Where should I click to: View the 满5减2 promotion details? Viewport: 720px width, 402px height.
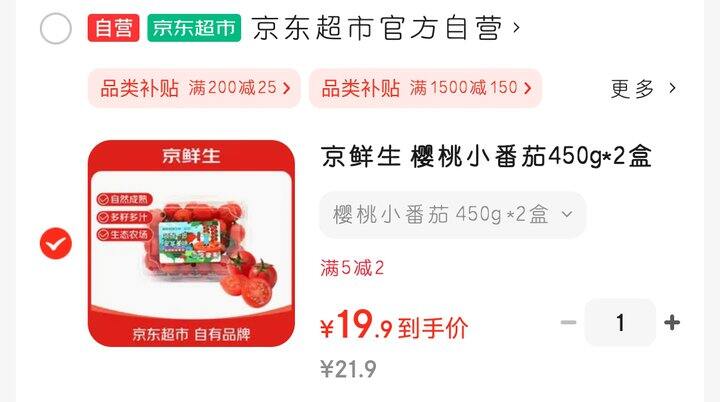pos(352,268)
